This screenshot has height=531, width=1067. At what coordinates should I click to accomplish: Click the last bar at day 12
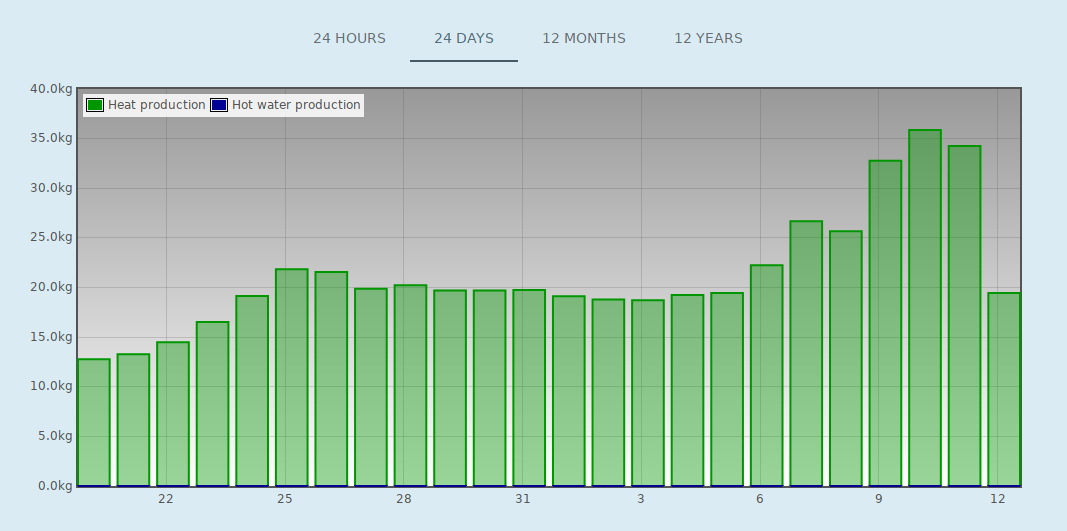click(1004, 389)
